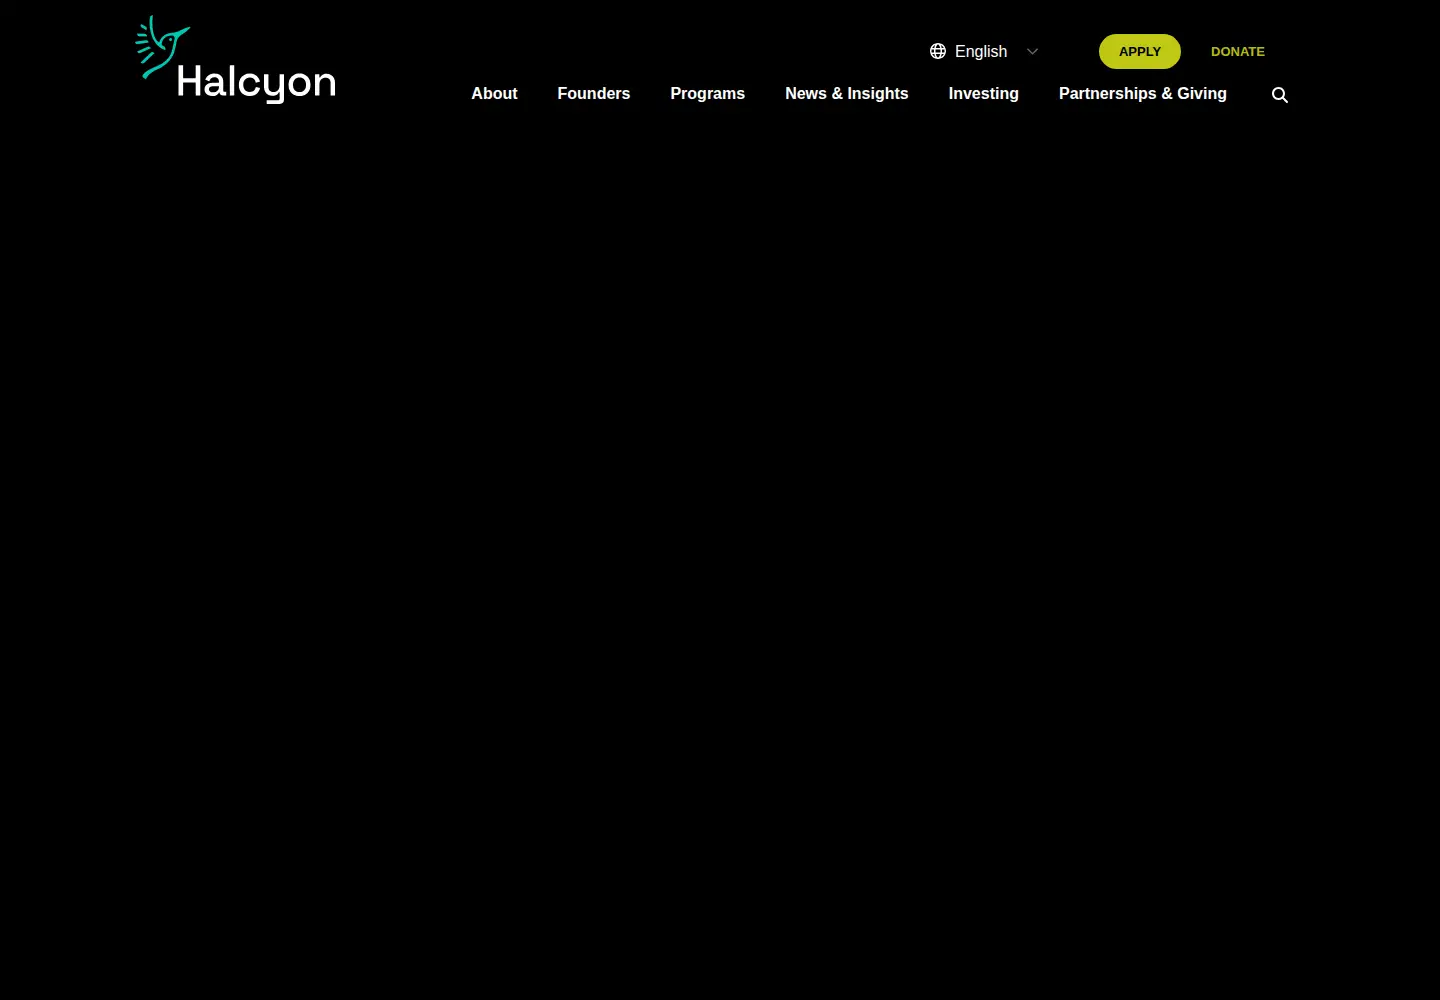The height and width of the screenshot is (1000, 1440).
Task: Click the globe language icon
Action: (x=938, y=51)
